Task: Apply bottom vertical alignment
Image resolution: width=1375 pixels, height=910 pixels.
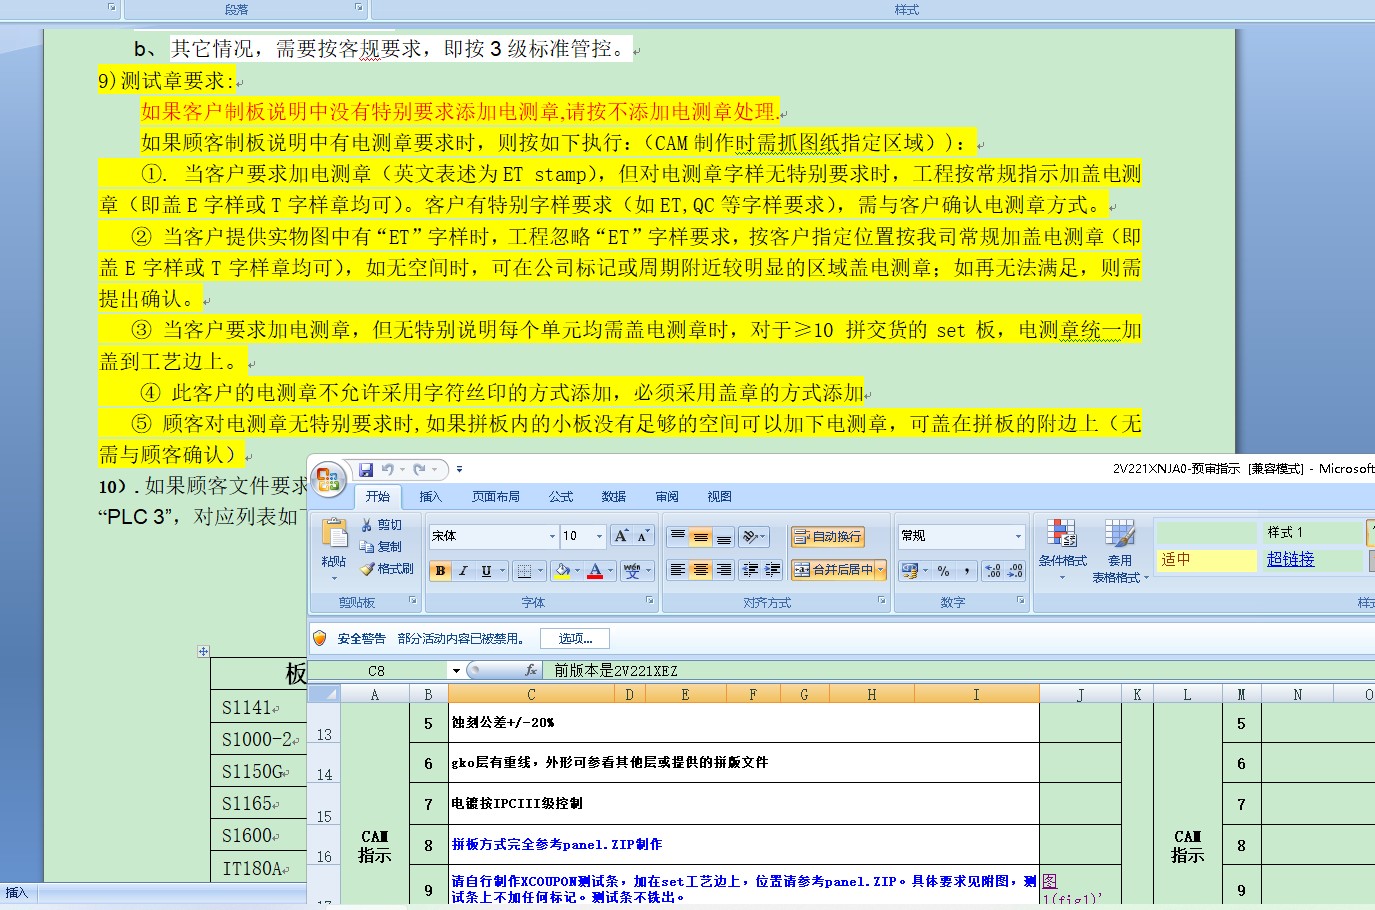Action: (723, 537)
